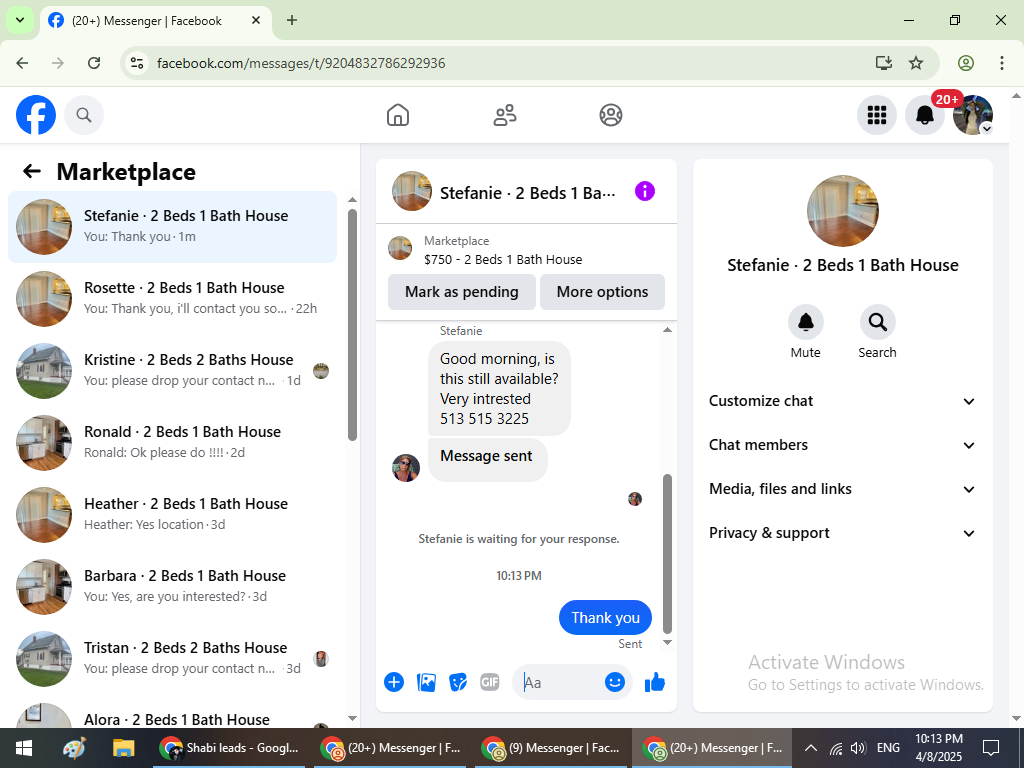The height and width of the screenshot is (768, 1024).
Task: Expand Media, files and links section
Action: click(x=842, y=489)
